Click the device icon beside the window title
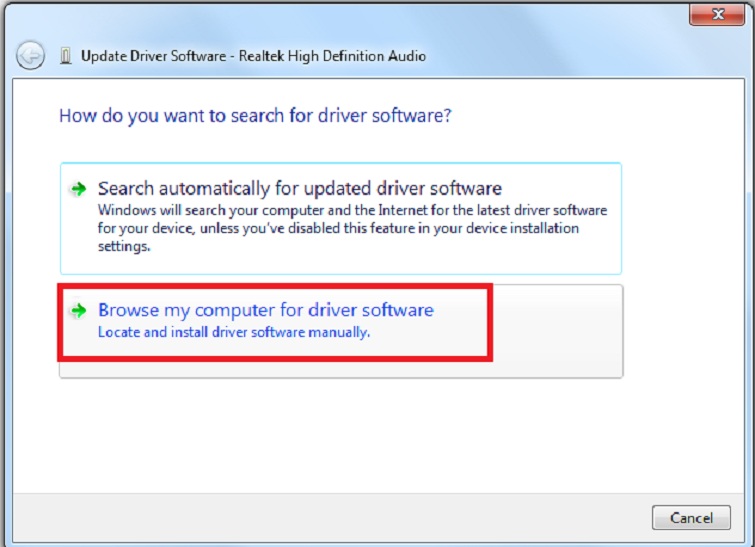 click(x=65, y=56)
